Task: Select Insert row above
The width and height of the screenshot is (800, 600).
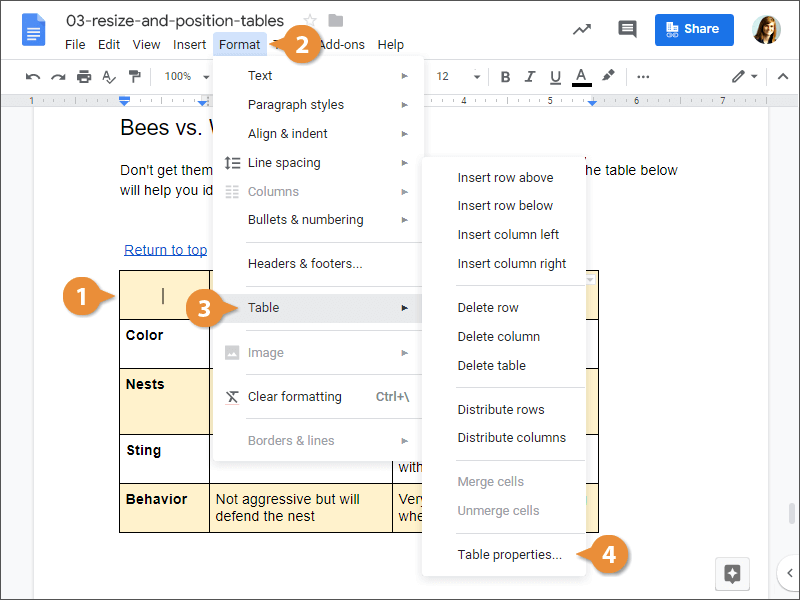Action: click(505, 177)
